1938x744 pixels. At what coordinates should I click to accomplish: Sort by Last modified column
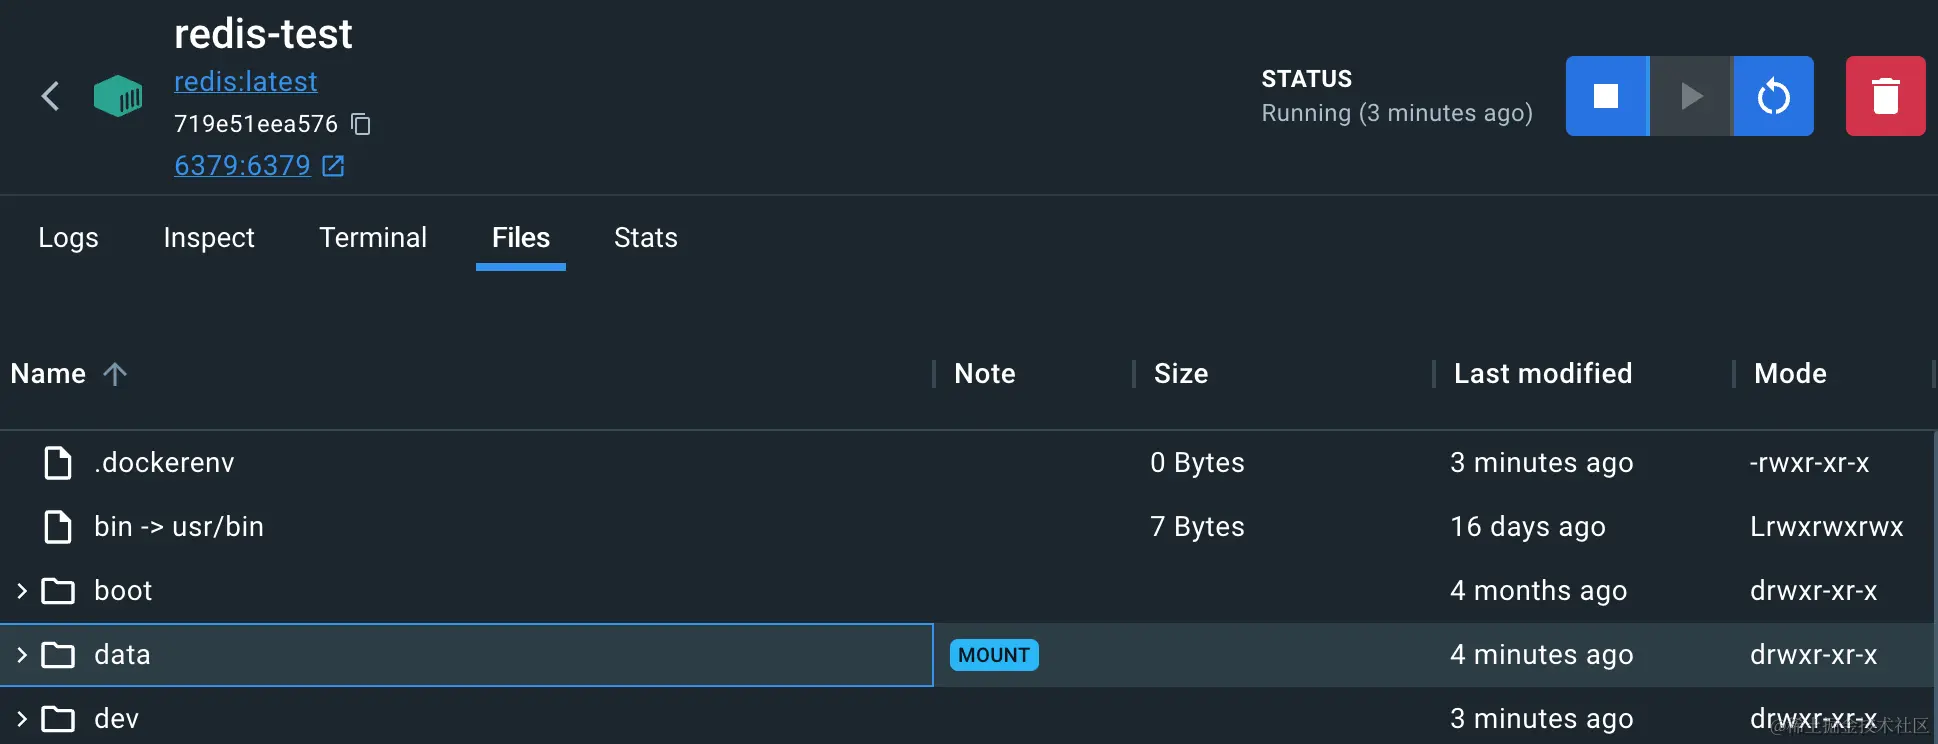click(x=1543, y=373)
